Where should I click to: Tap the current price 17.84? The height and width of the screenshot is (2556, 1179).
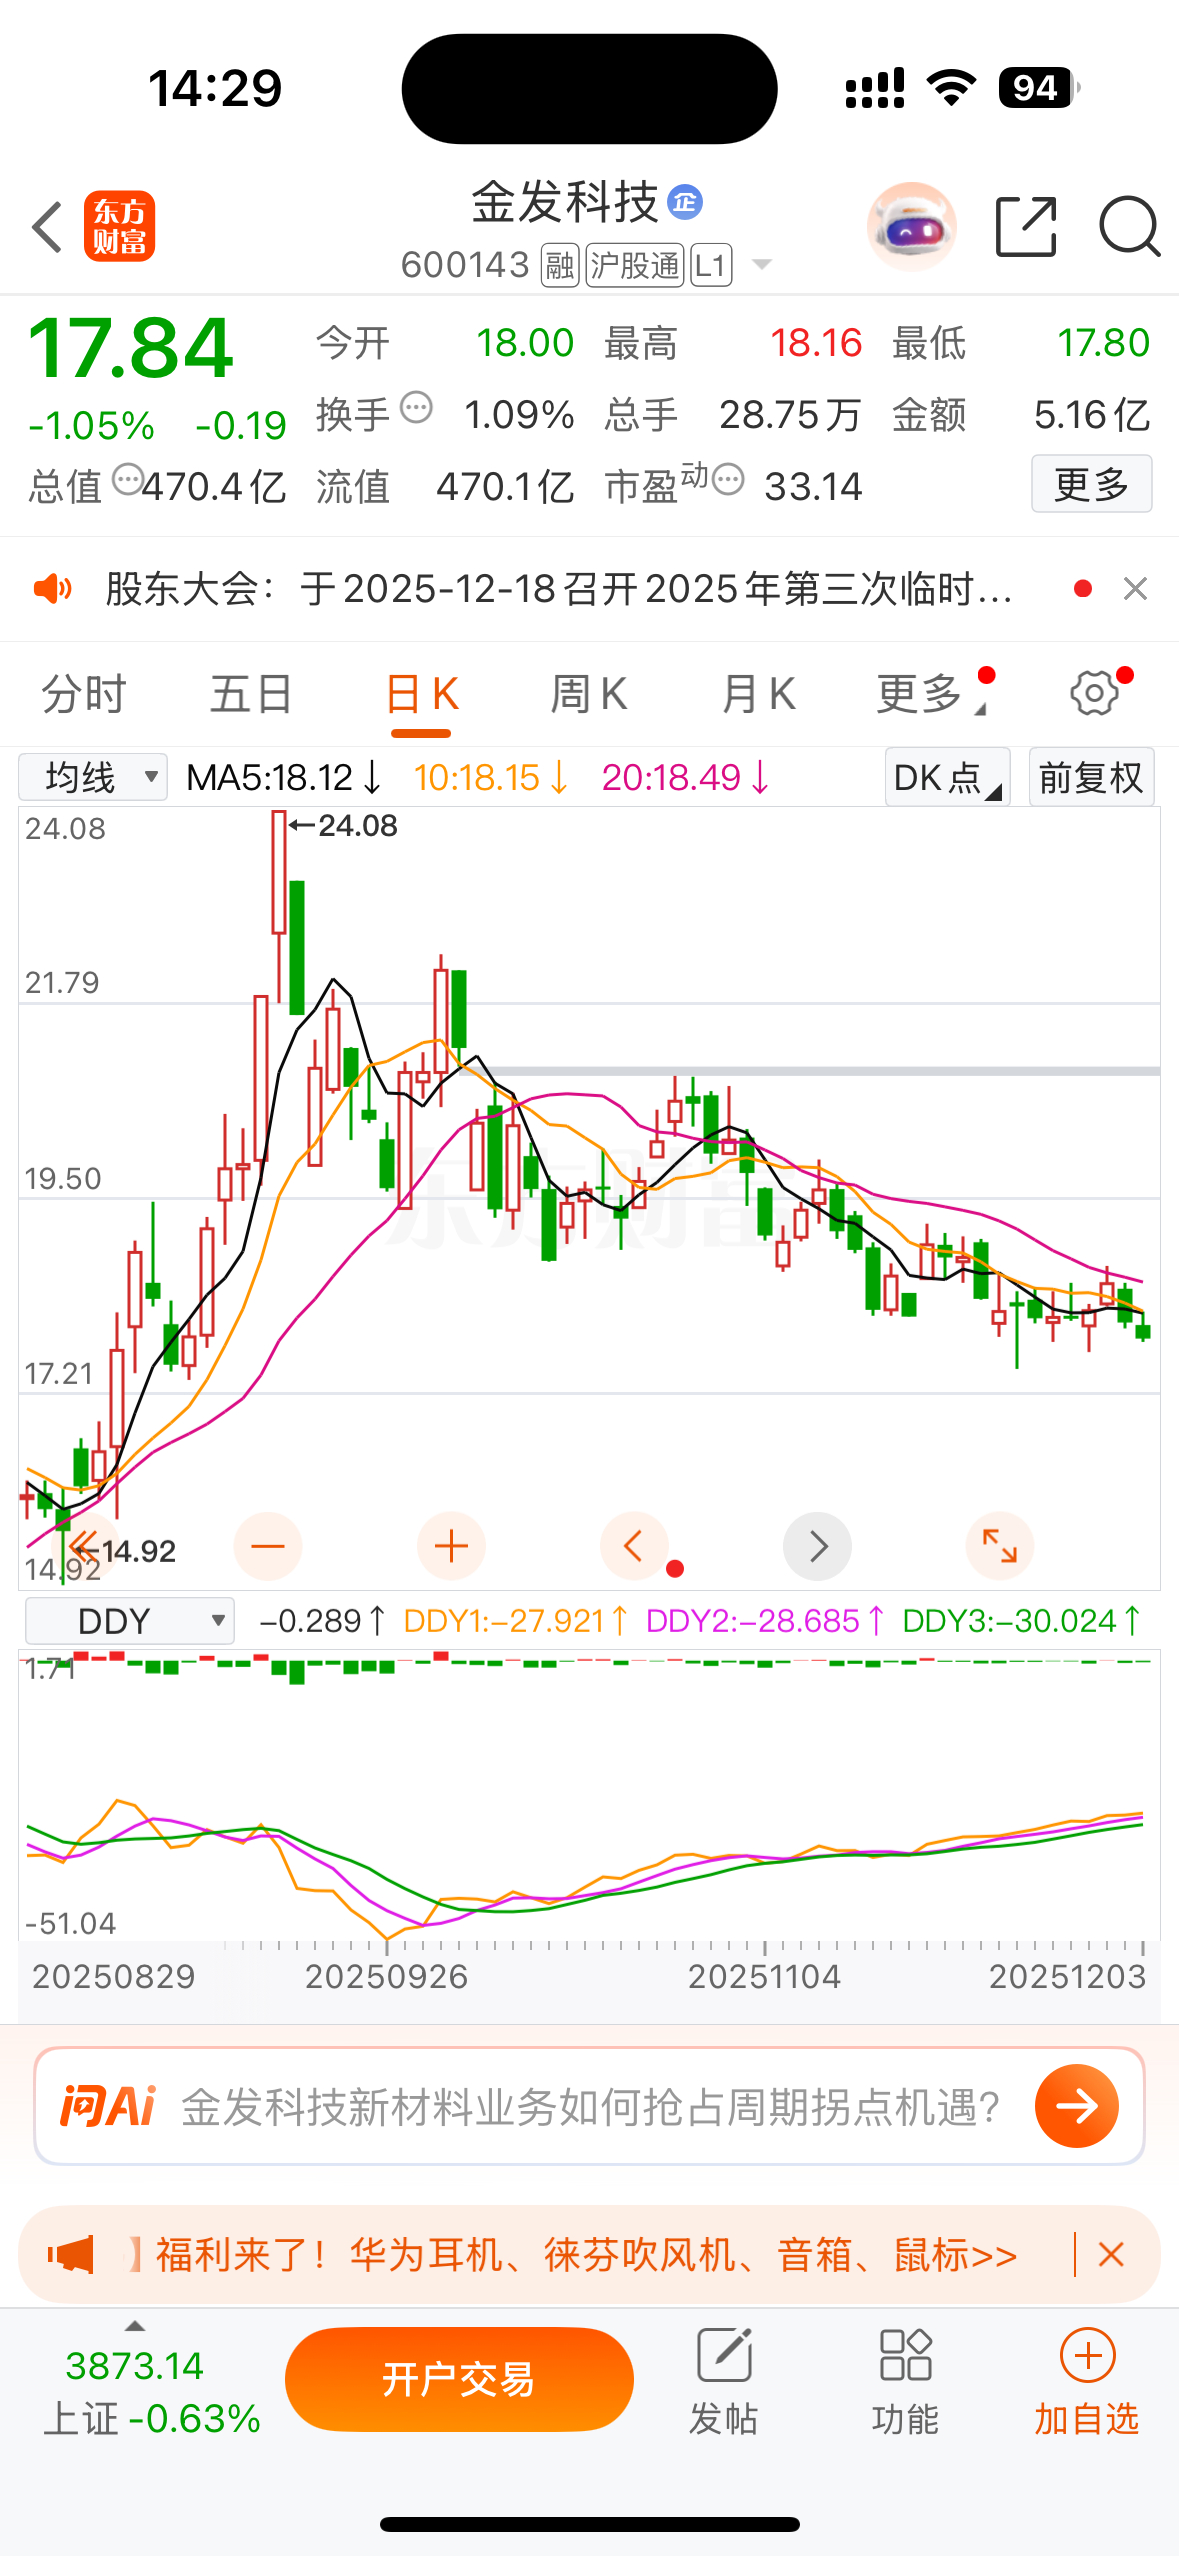130,348
